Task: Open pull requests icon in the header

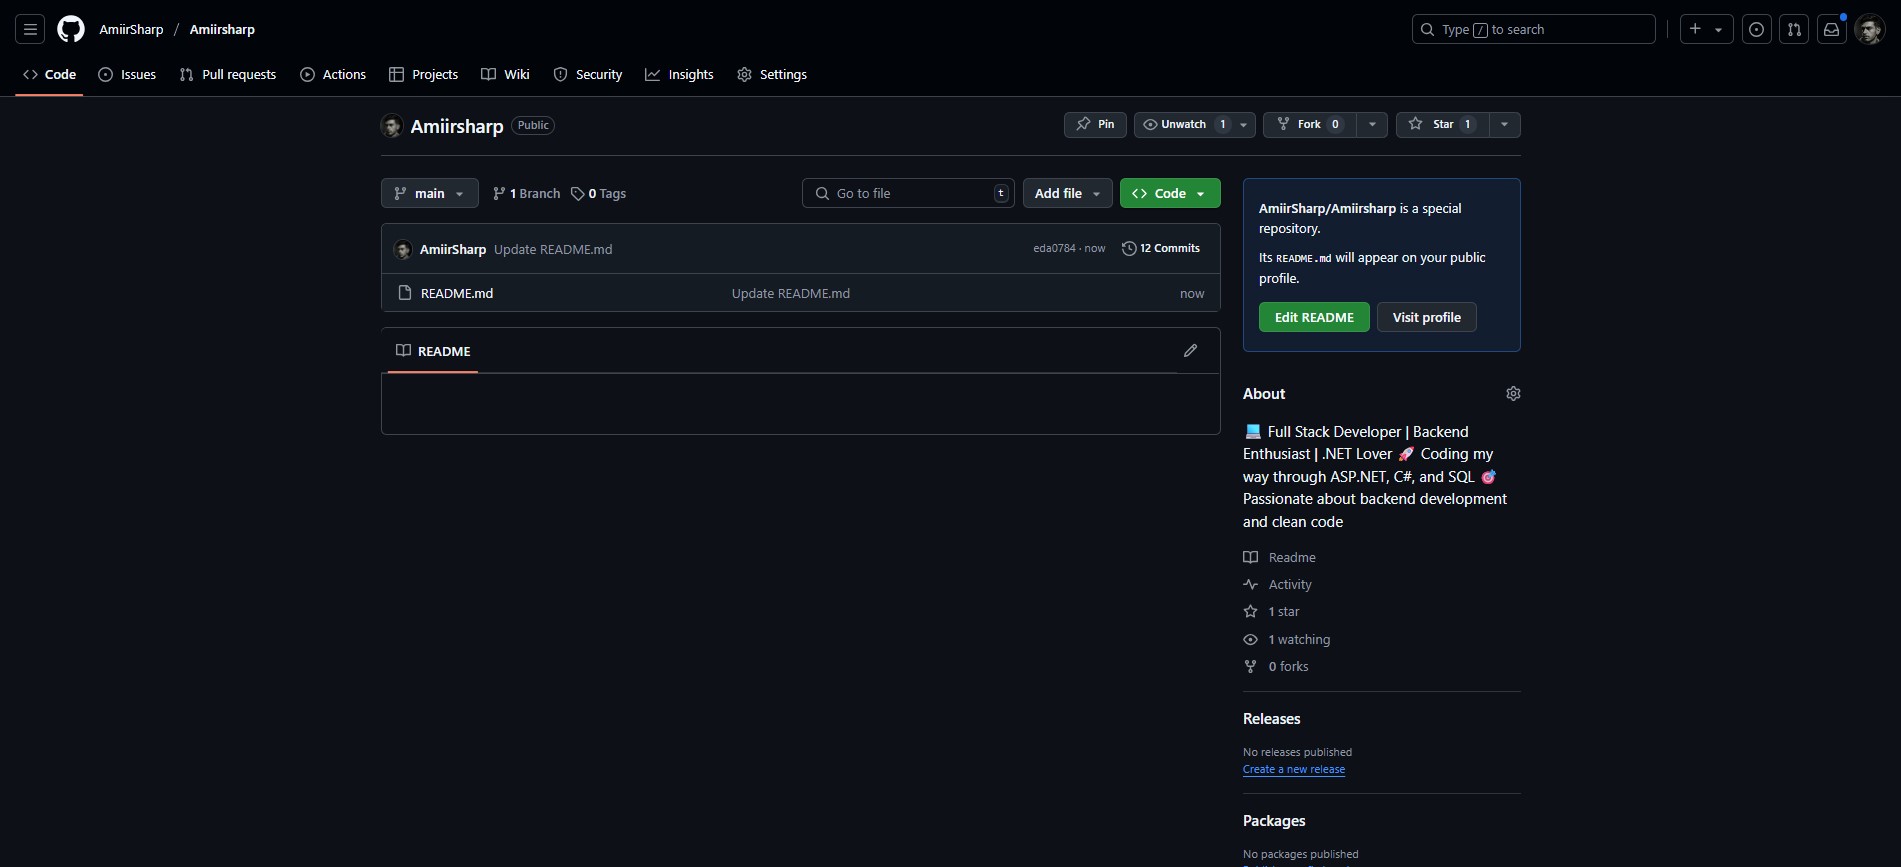Action: 1794,30
